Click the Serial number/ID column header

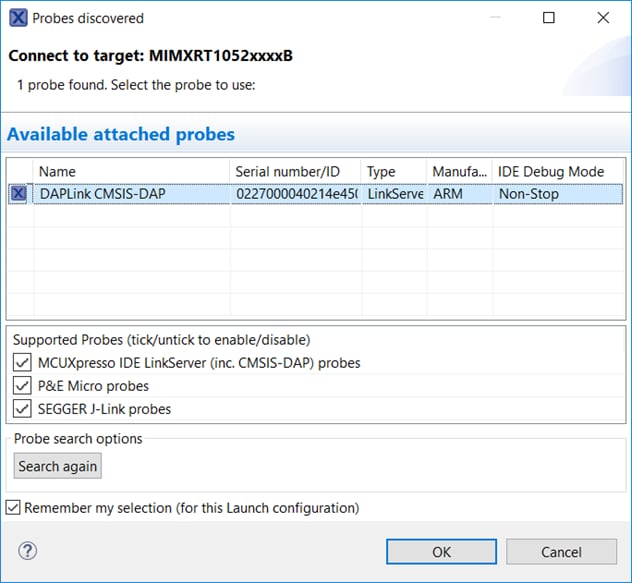(294, 171)
